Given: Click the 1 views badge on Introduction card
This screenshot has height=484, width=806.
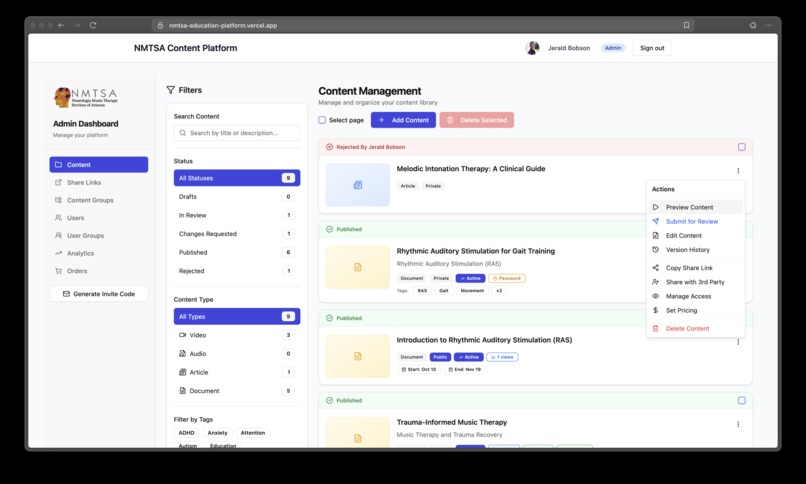Looking at the screenshot, I should click(x=502, y=357).
